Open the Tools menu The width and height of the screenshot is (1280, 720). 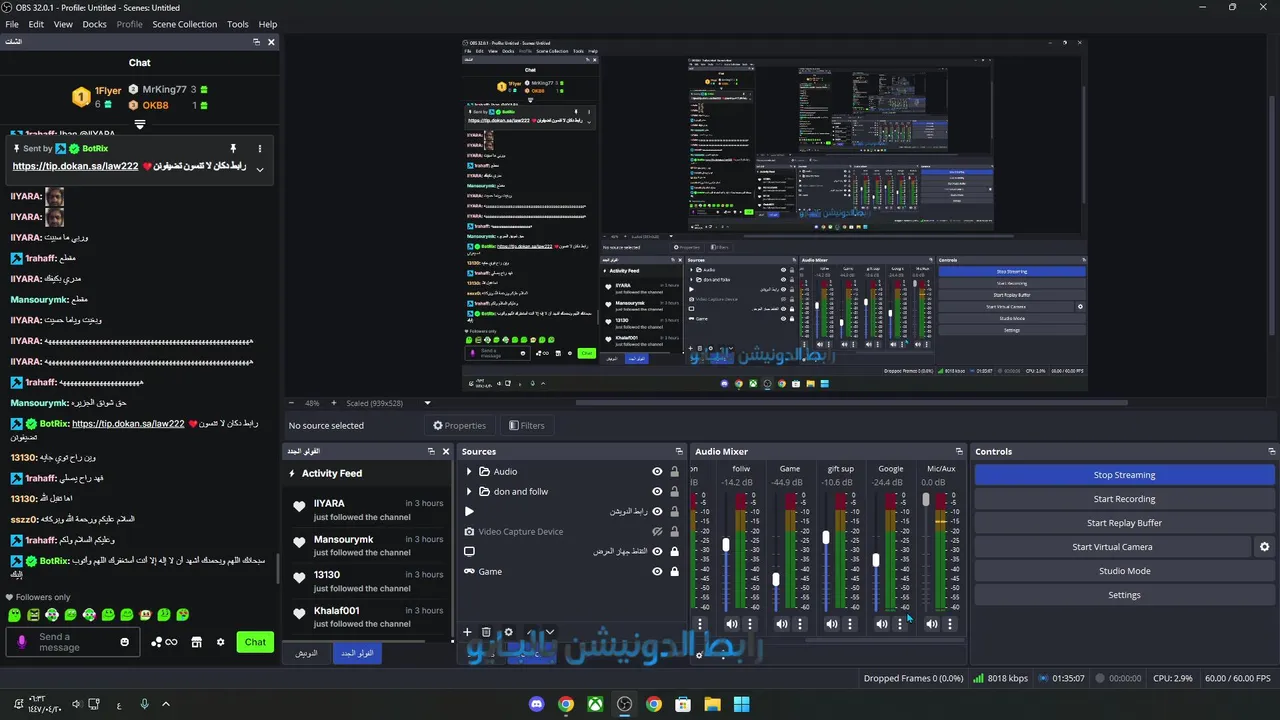coord(238,24)
